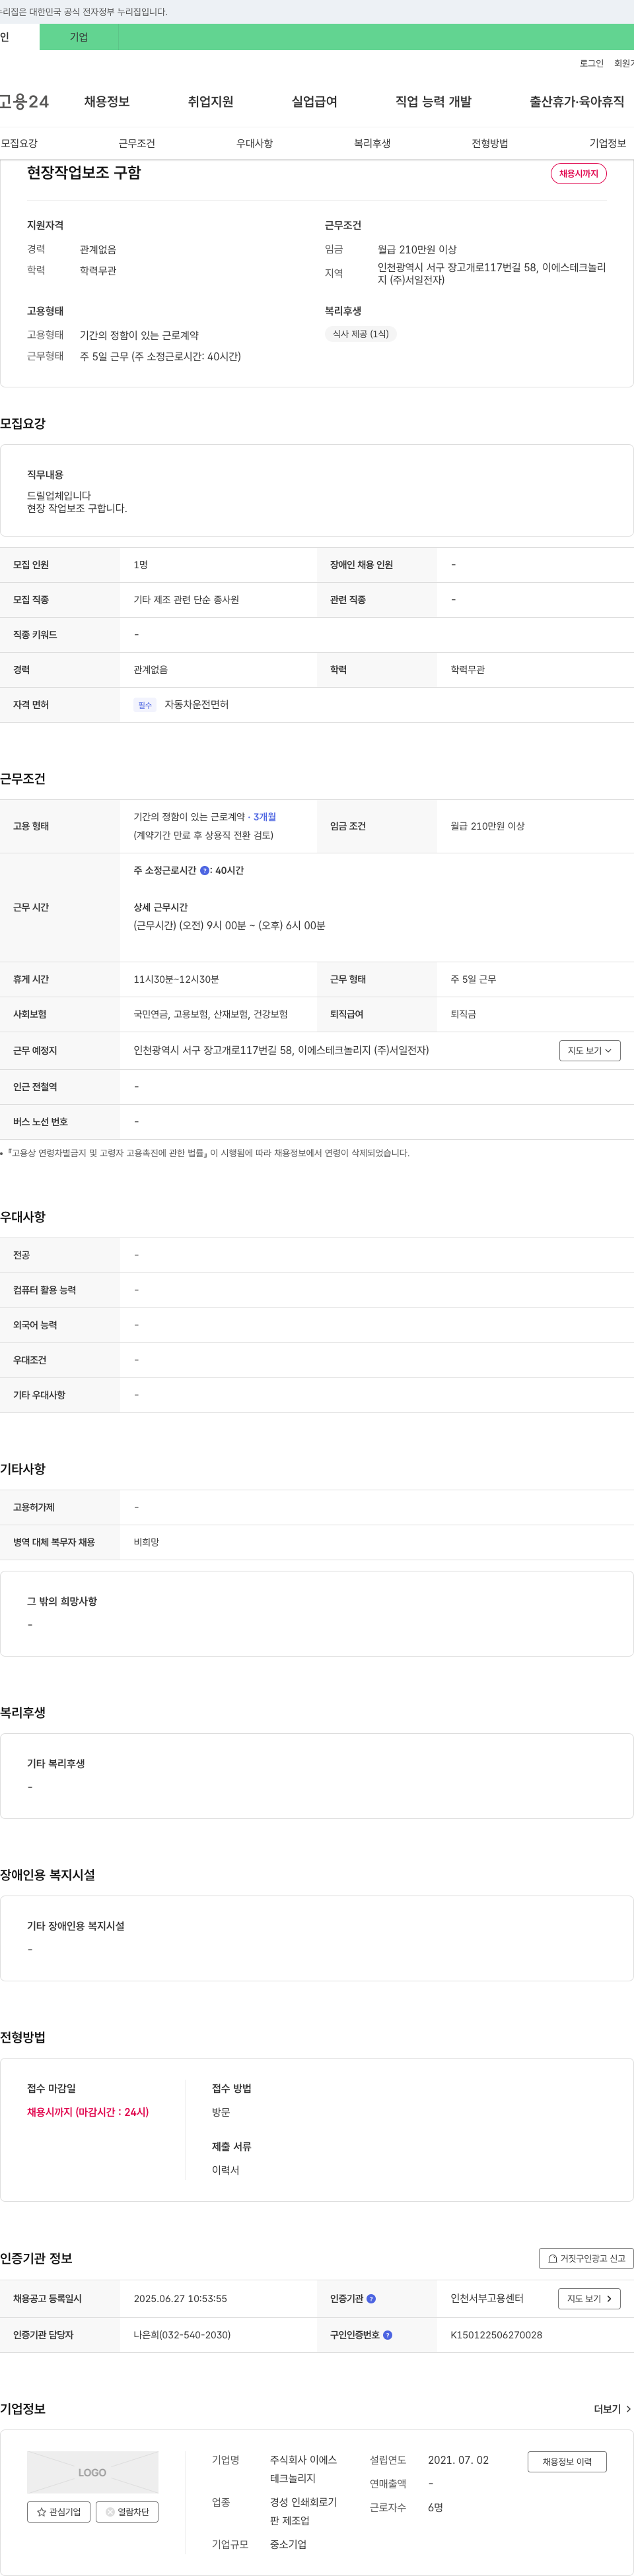Open the 채용정보 menu
634x2576 pixels.
tap(107, 102)
